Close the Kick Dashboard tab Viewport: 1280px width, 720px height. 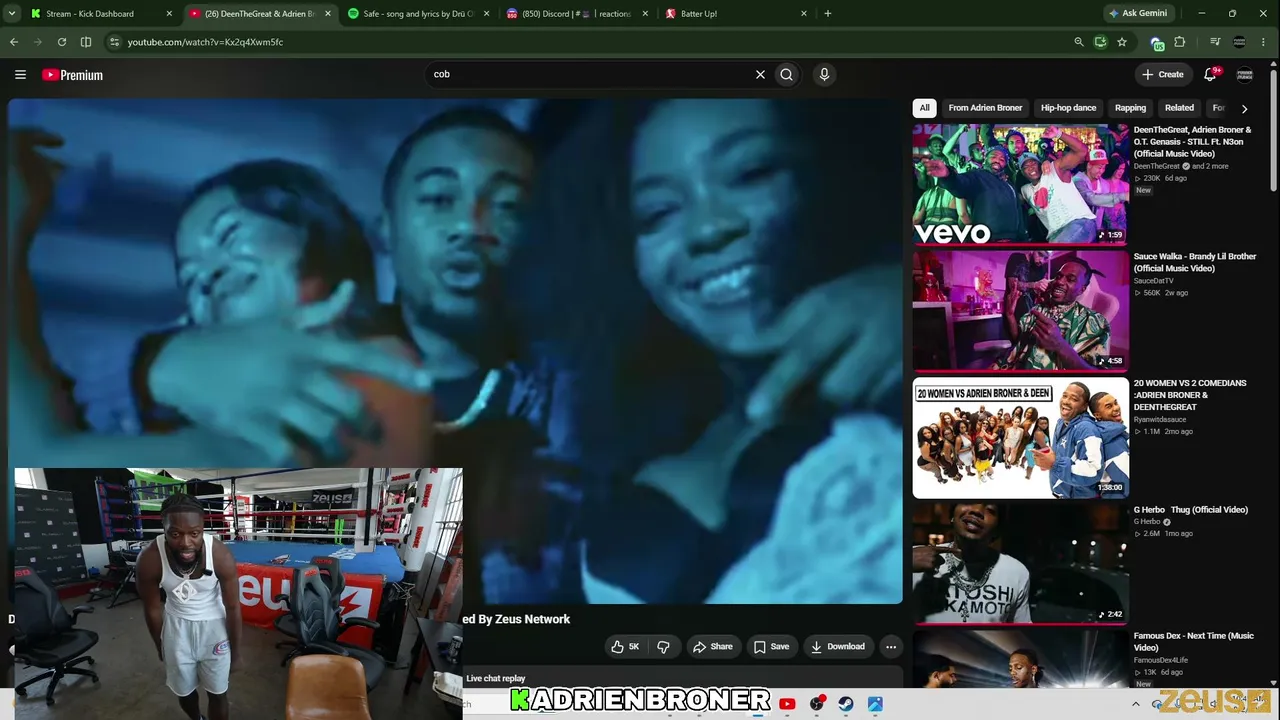pos(169,14)
